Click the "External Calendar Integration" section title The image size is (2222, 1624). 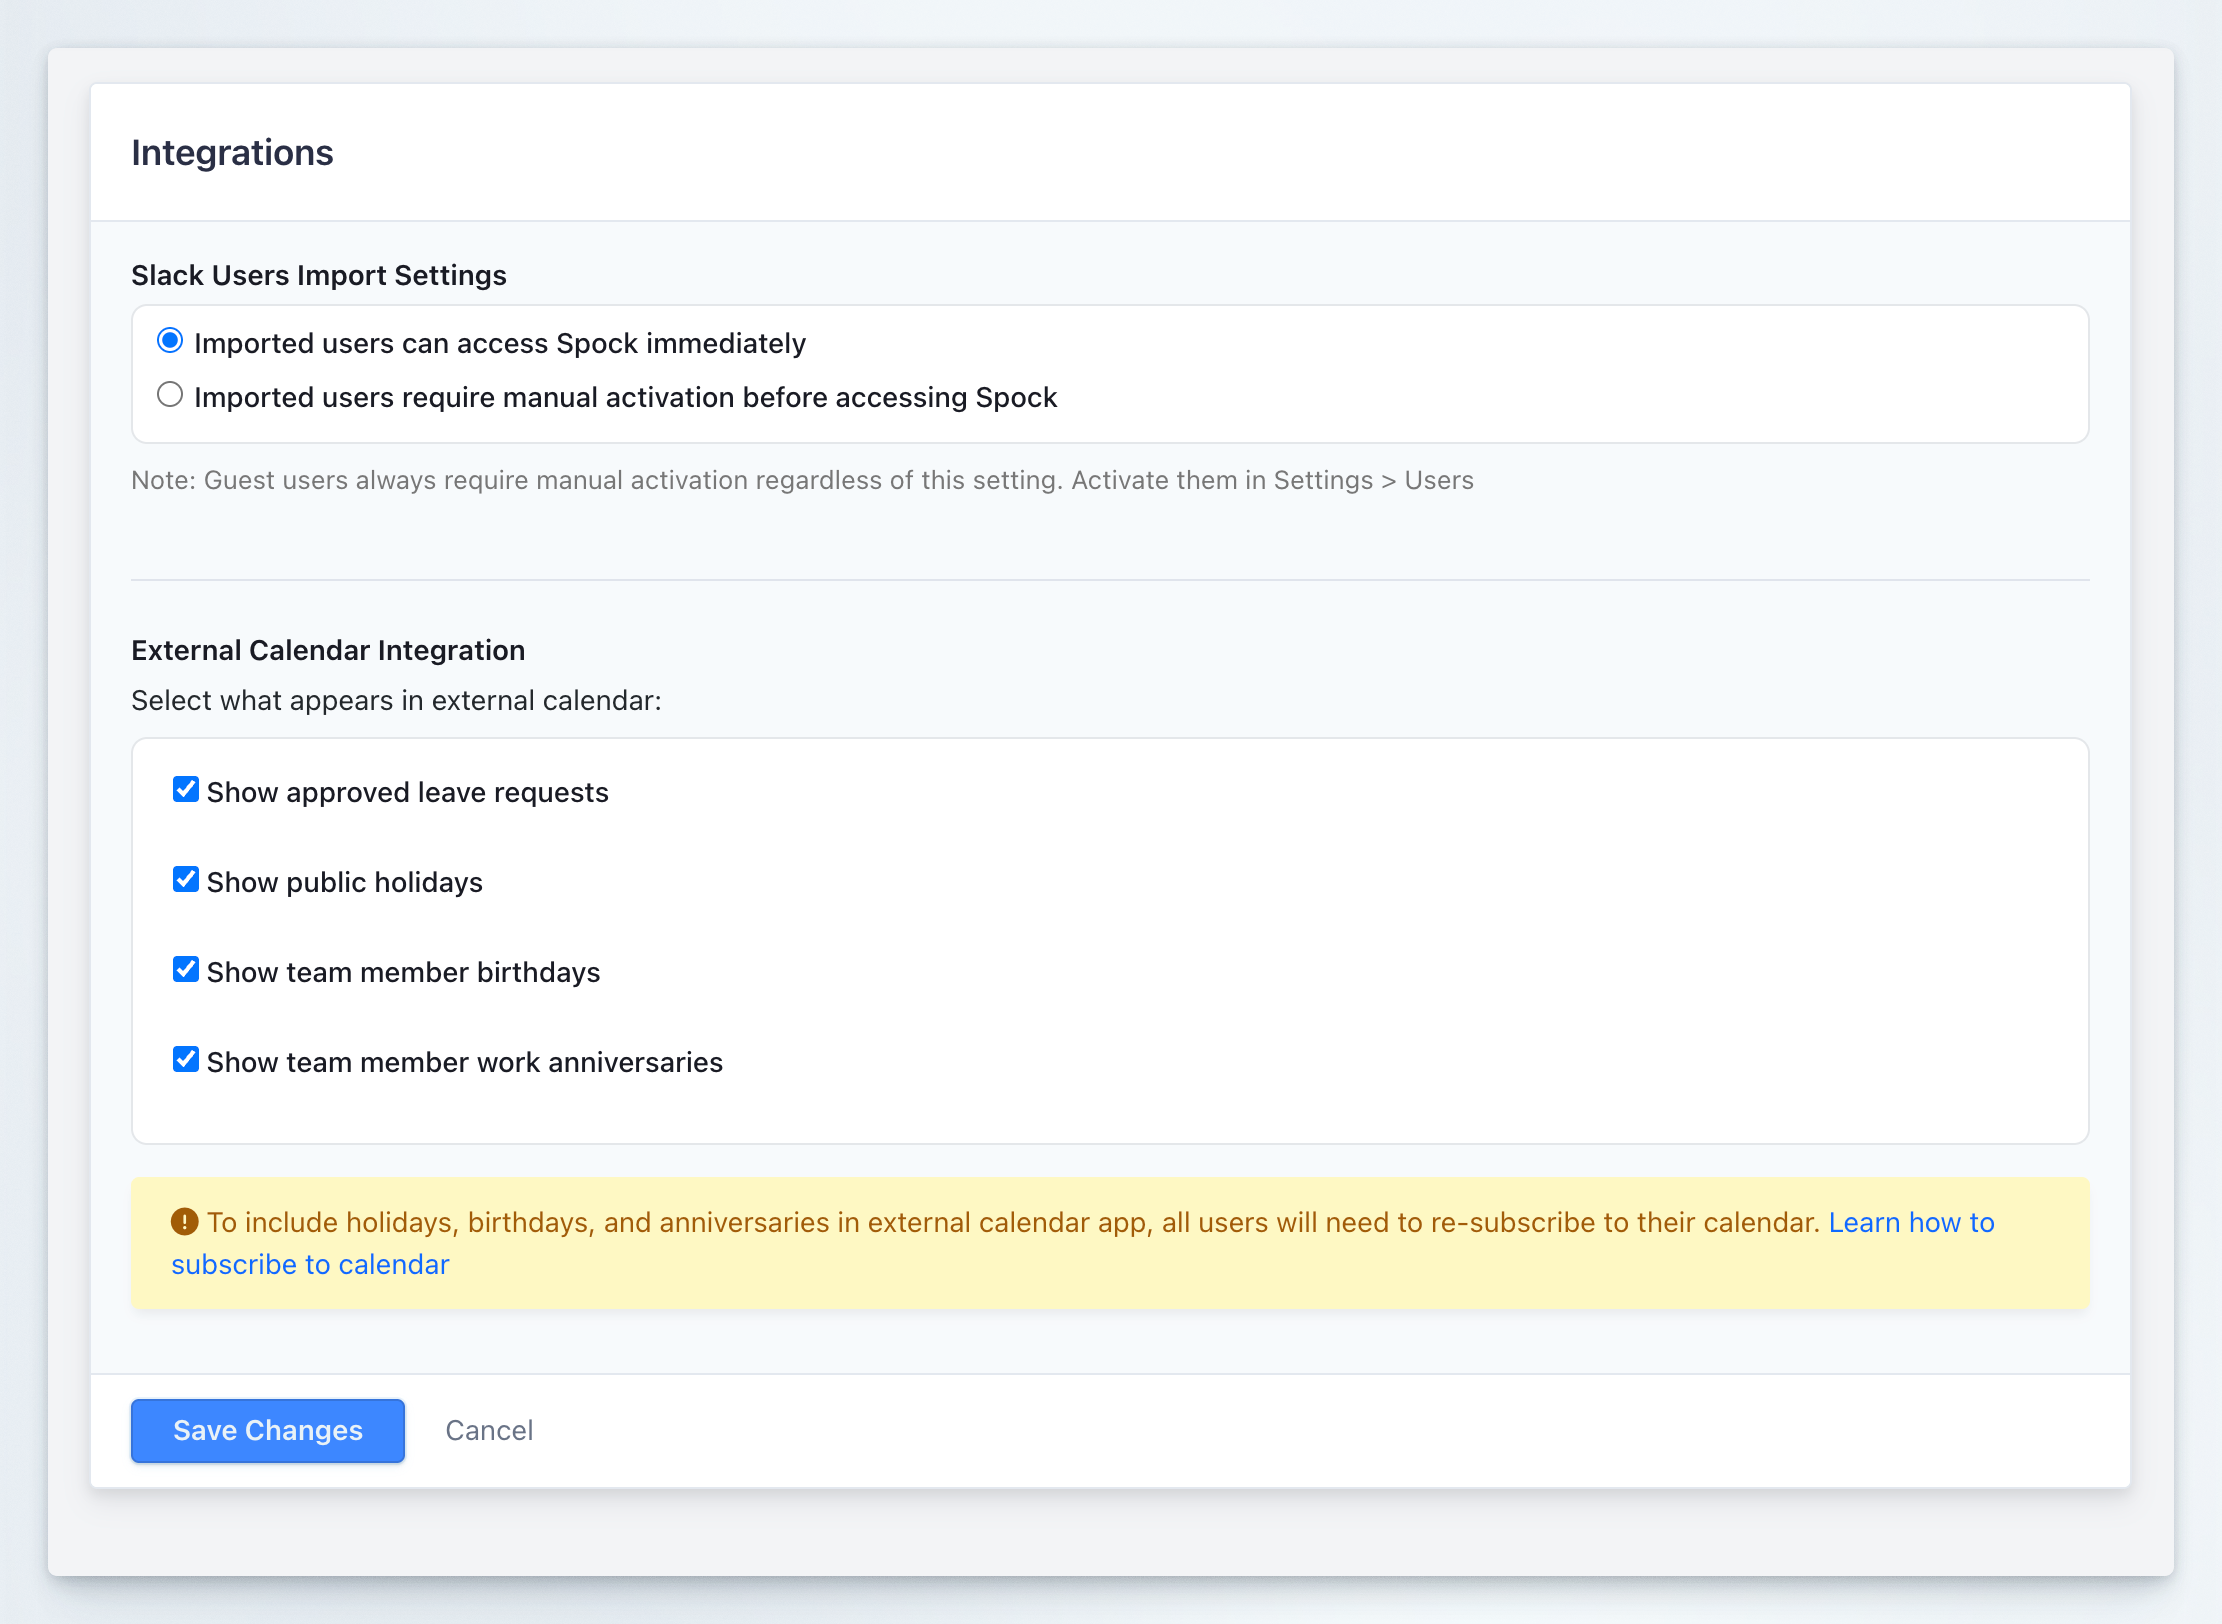pyautogui.click(x=328, y=649)
